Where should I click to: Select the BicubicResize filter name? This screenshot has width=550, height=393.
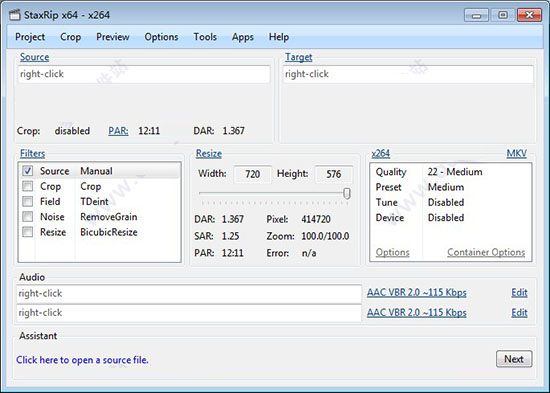coord(109,232)
